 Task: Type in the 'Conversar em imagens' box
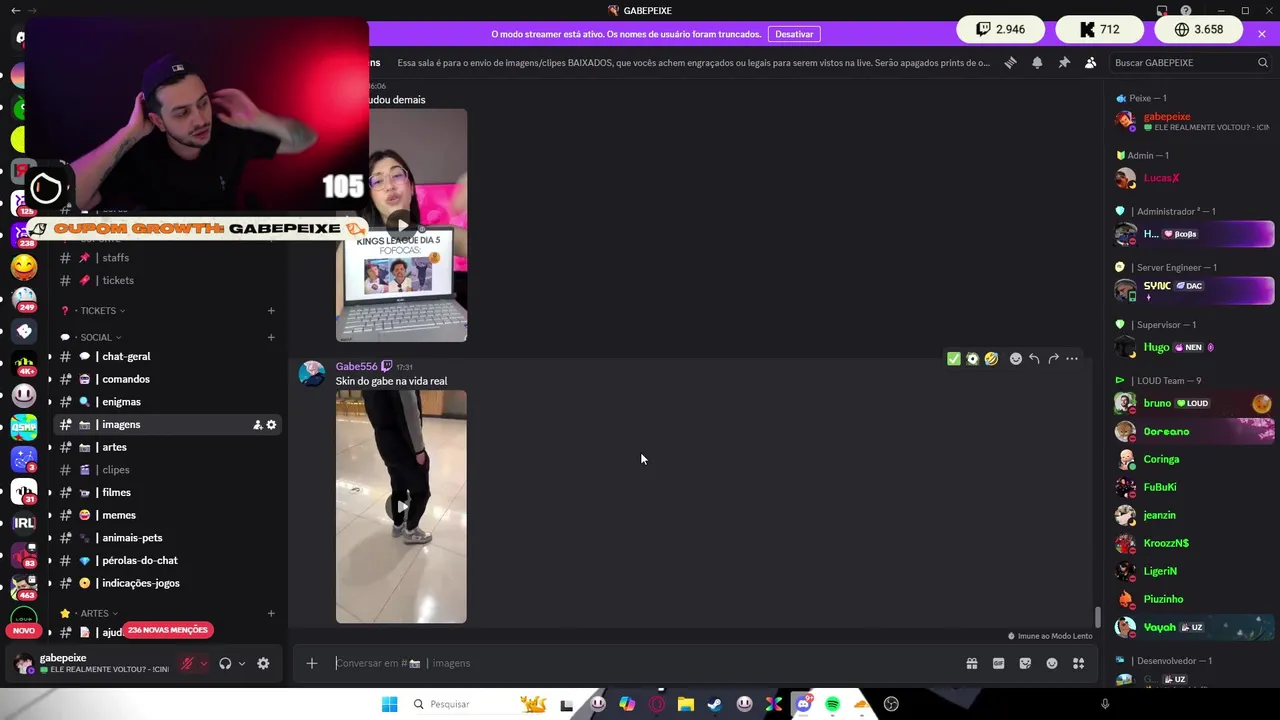[640, 663]
